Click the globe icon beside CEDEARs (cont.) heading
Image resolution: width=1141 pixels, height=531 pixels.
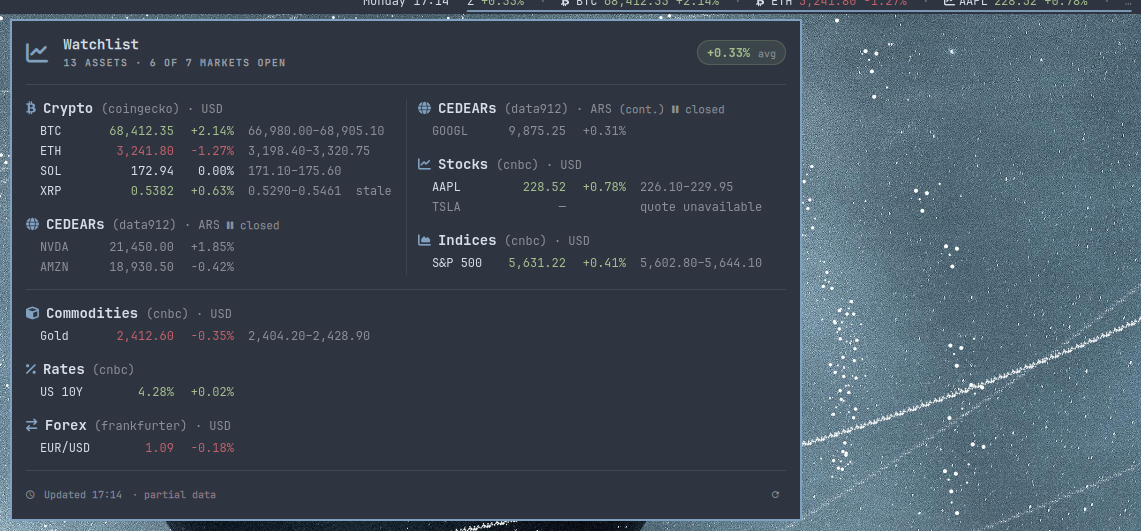tap(424, 108)
